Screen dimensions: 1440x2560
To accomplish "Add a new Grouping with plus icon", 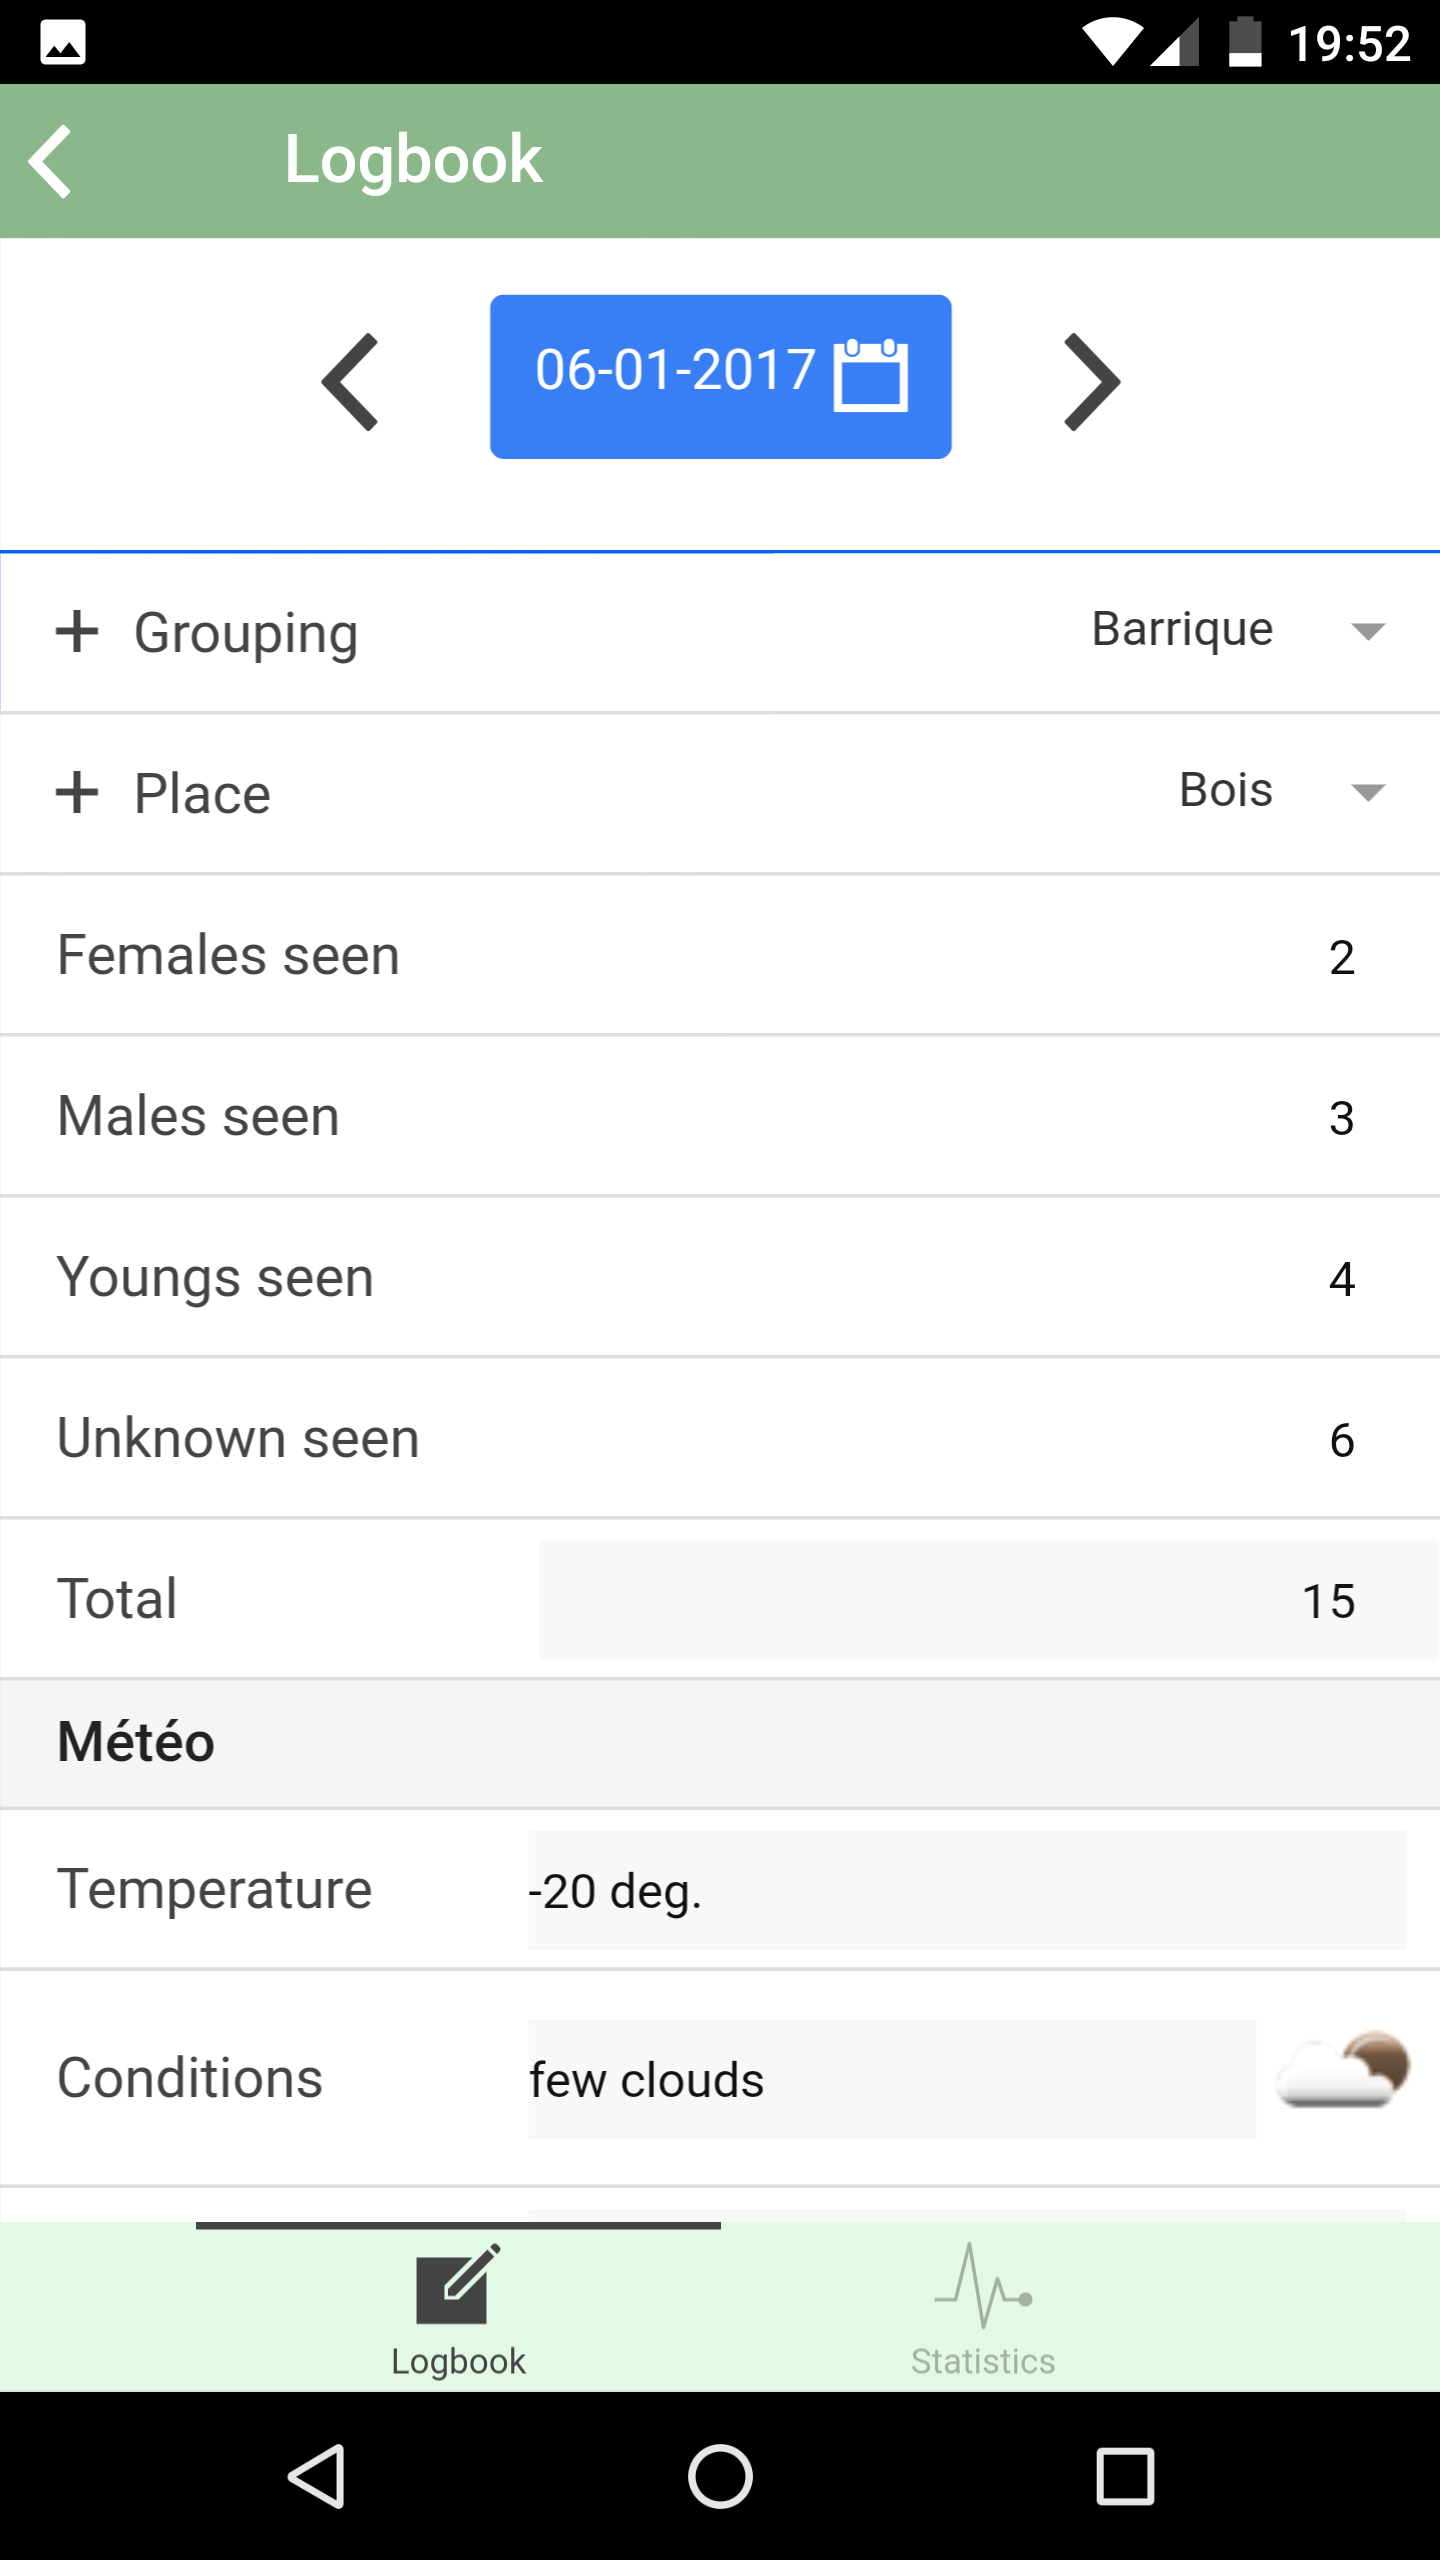I will click(x=77, y=631).
